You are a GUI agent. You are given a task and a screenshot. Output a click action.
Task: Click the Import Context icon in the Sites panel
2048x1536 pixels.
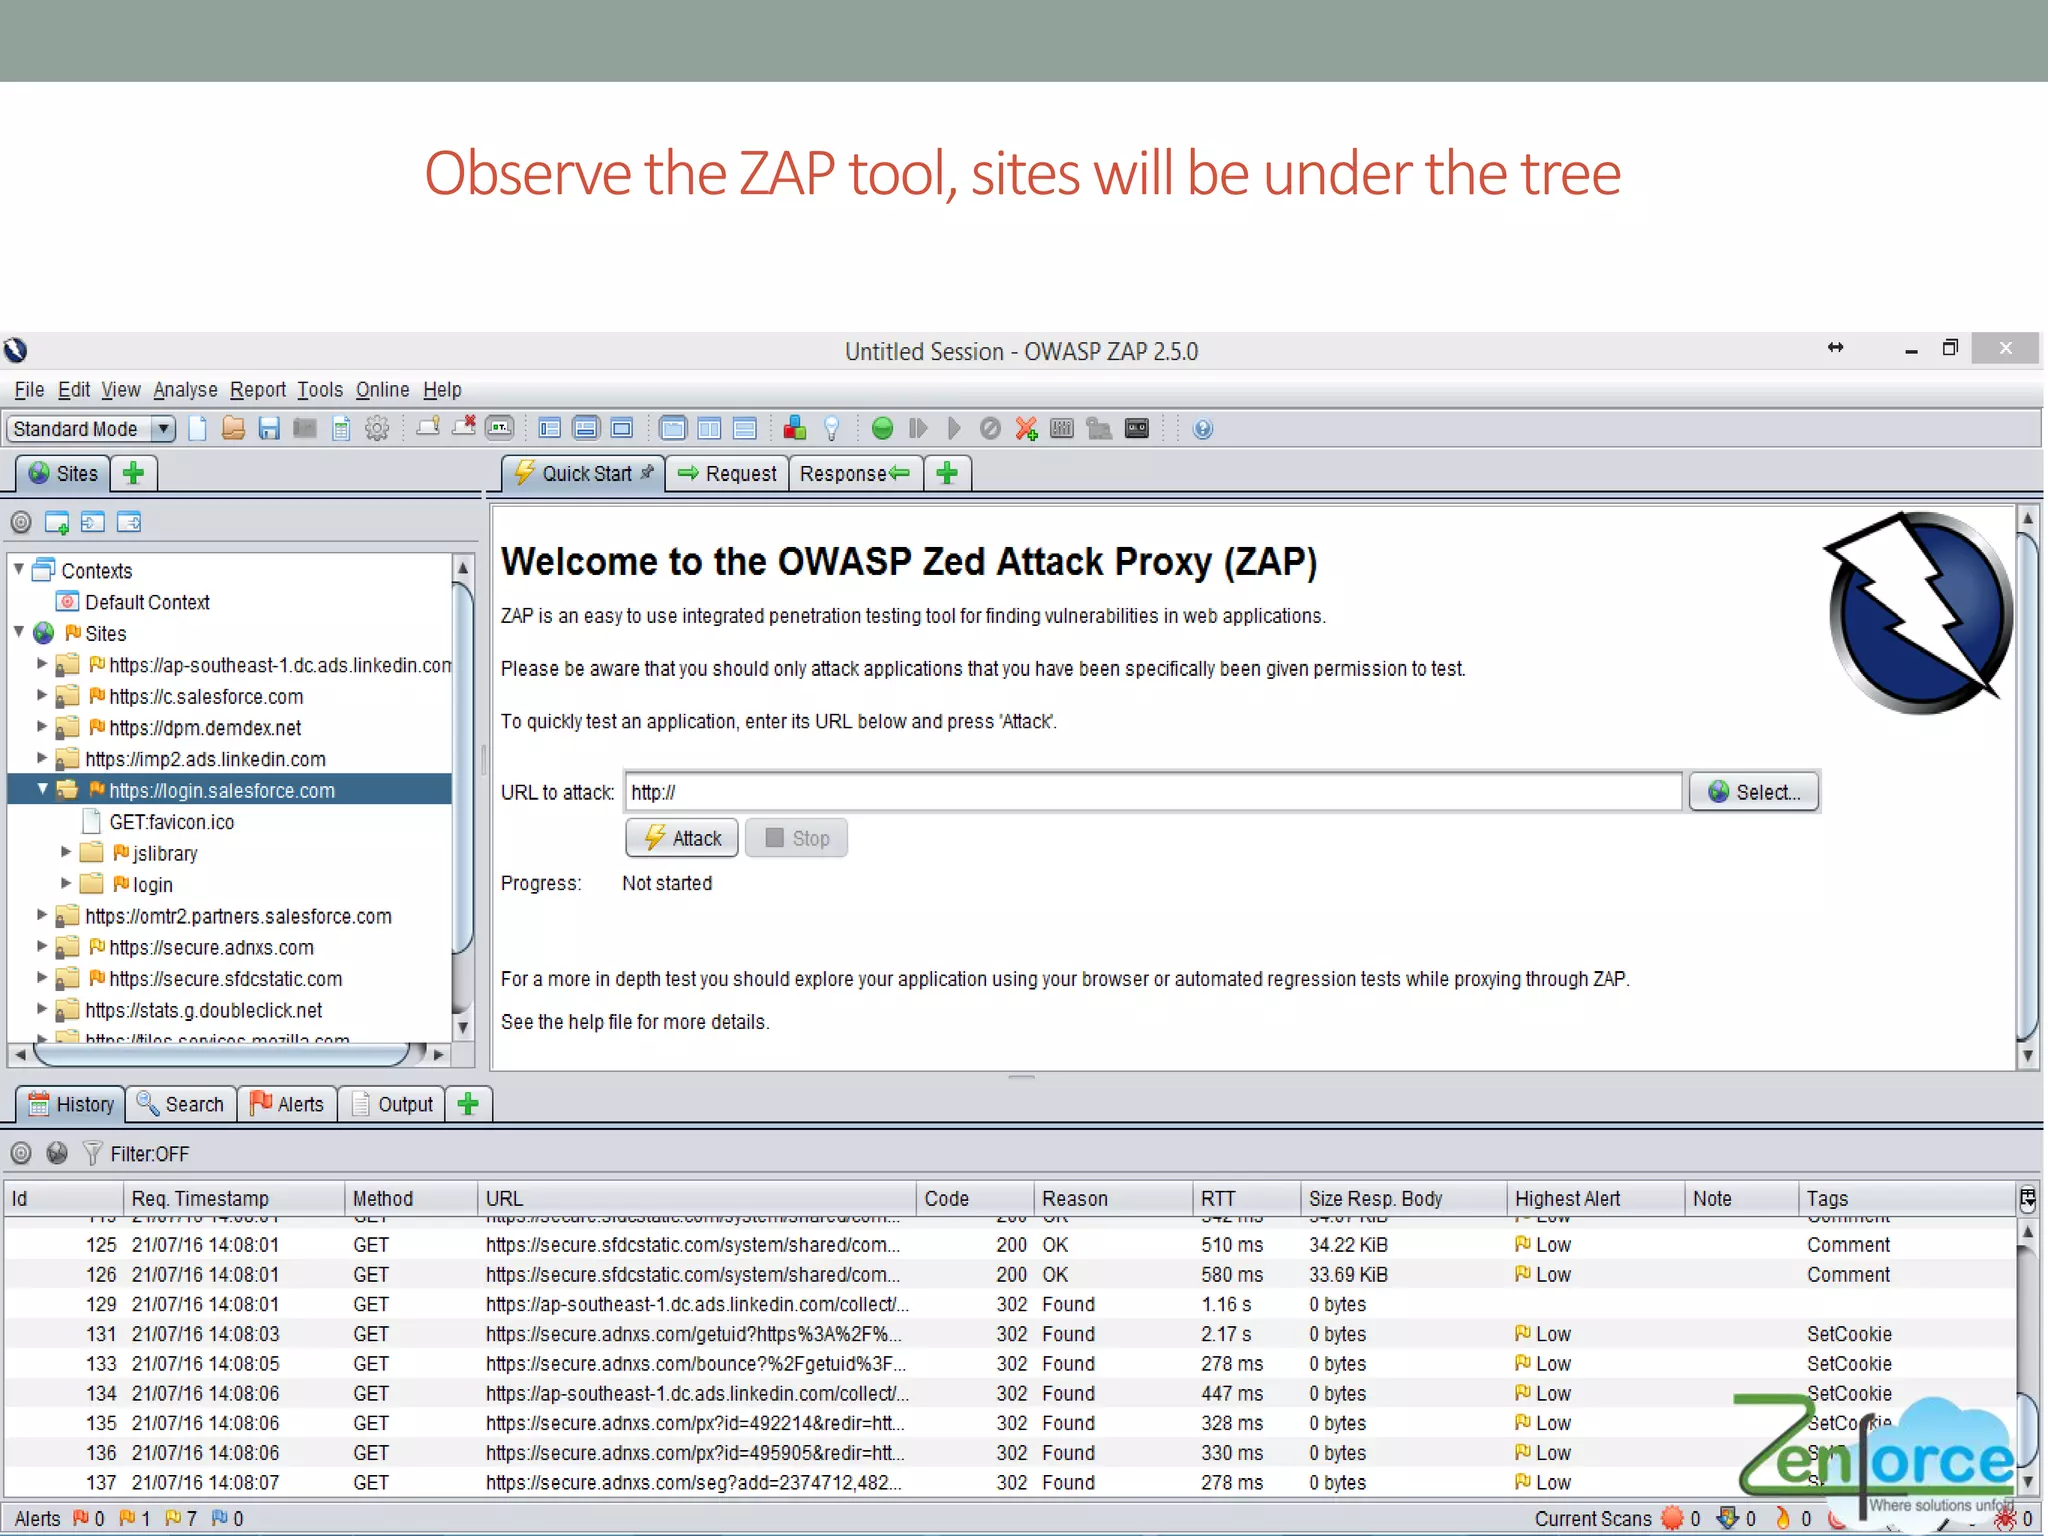pyautogui.click(x=93, y=522)
